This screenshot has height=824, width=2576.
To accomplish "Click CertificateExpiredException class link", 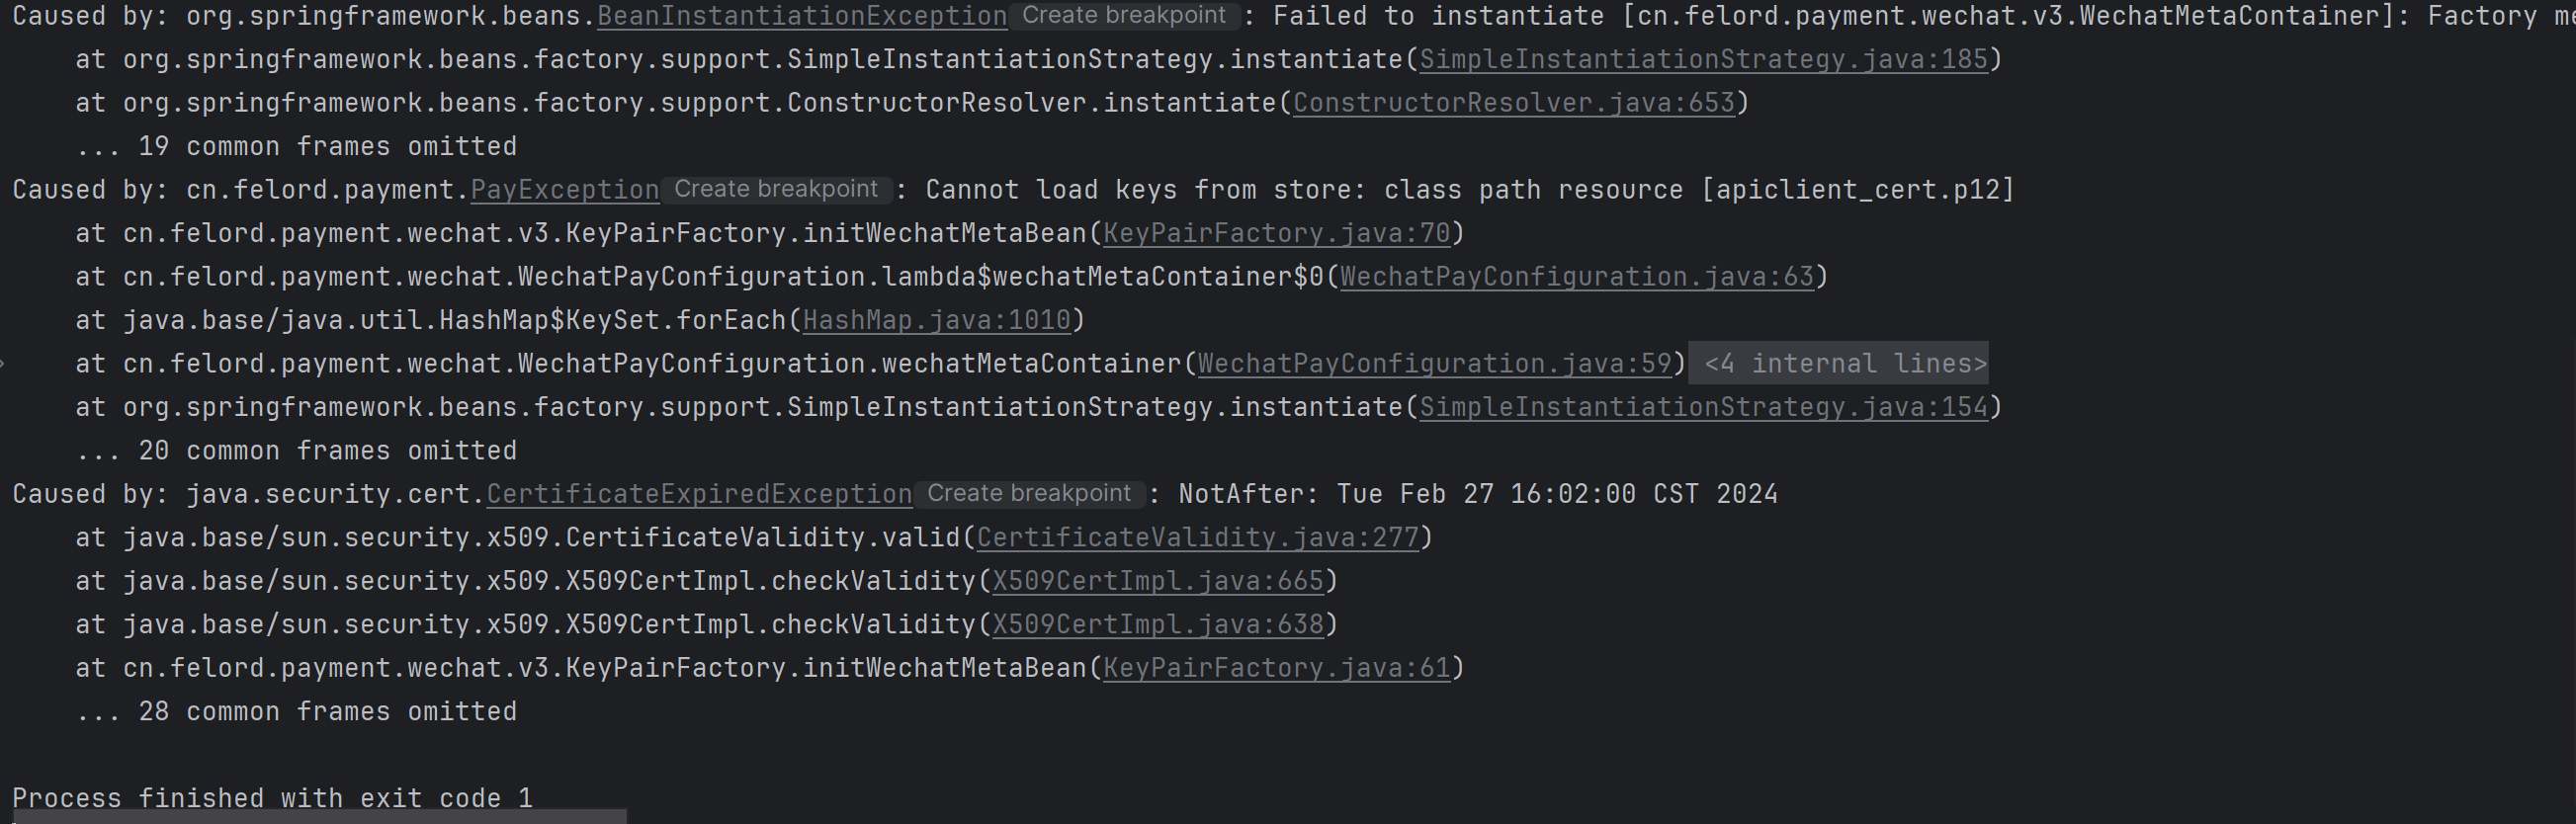I will click(698, 495).
